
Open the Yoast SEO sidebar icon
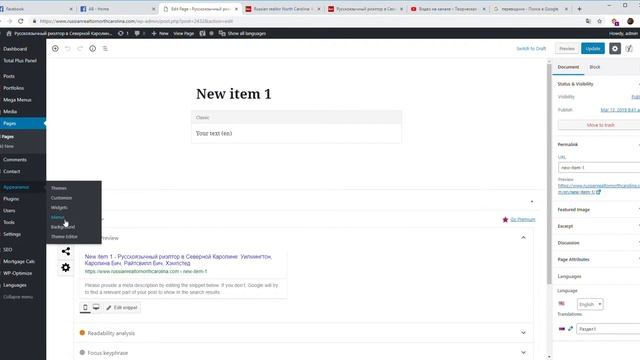pos(629,49)
